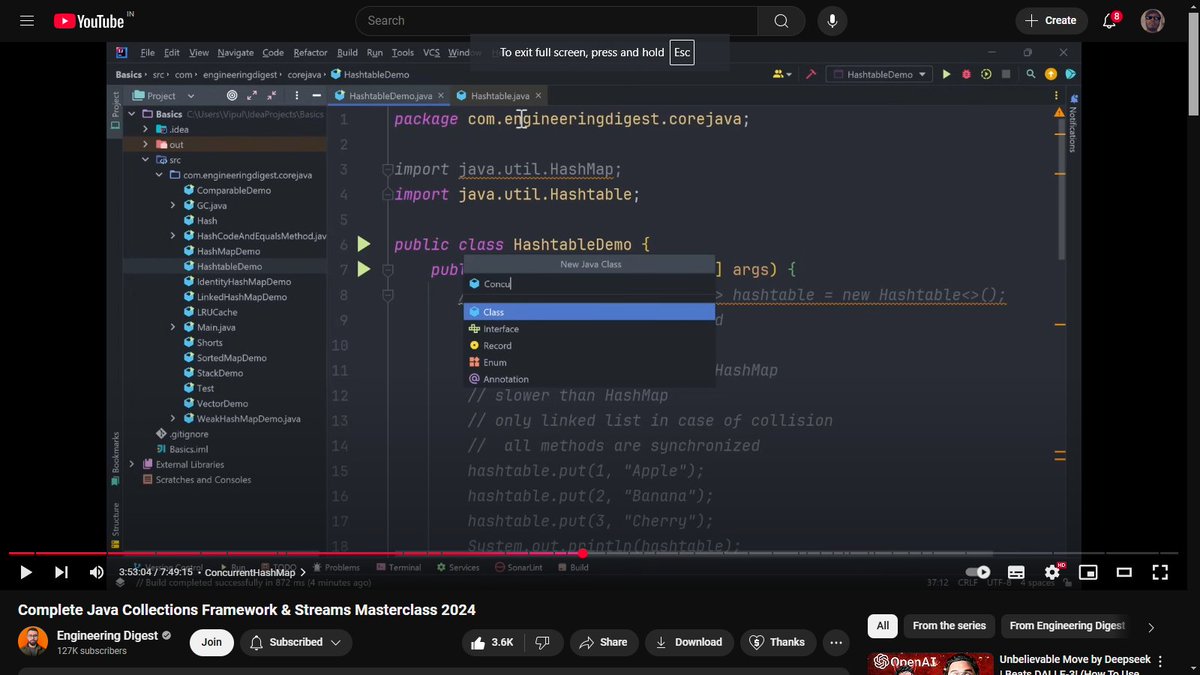The width and height of the screenshot is (1200, 675).
Task: Skip to next video
Action: [x=61, y=572]
